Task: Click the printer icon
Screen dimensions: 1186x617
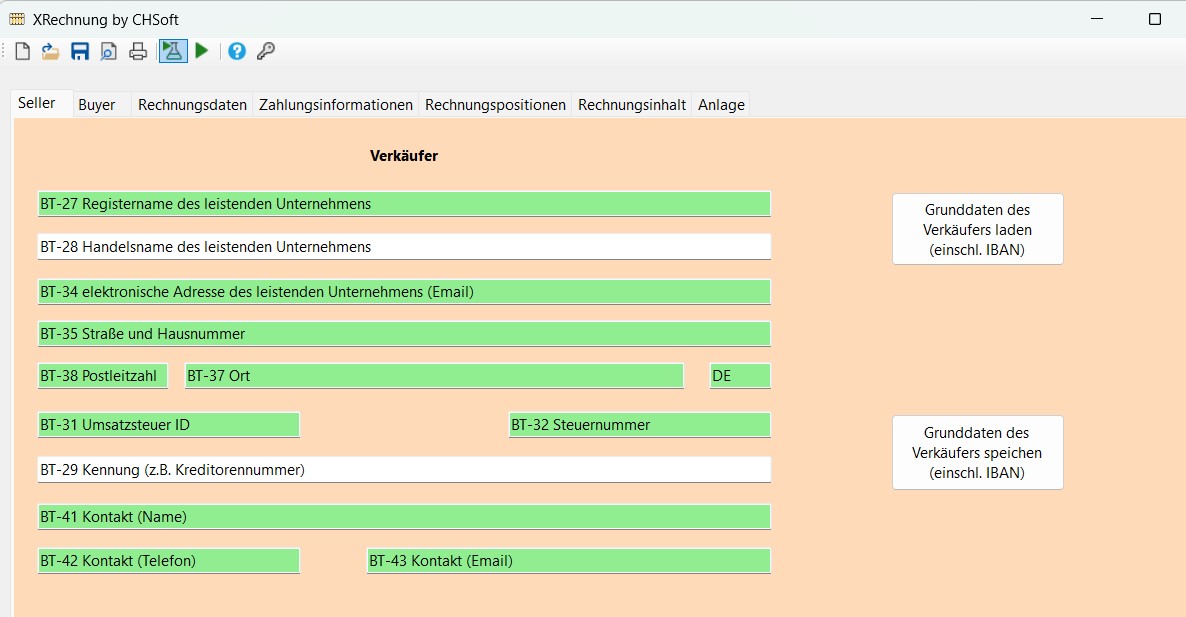Action: (x=138, y=51)
